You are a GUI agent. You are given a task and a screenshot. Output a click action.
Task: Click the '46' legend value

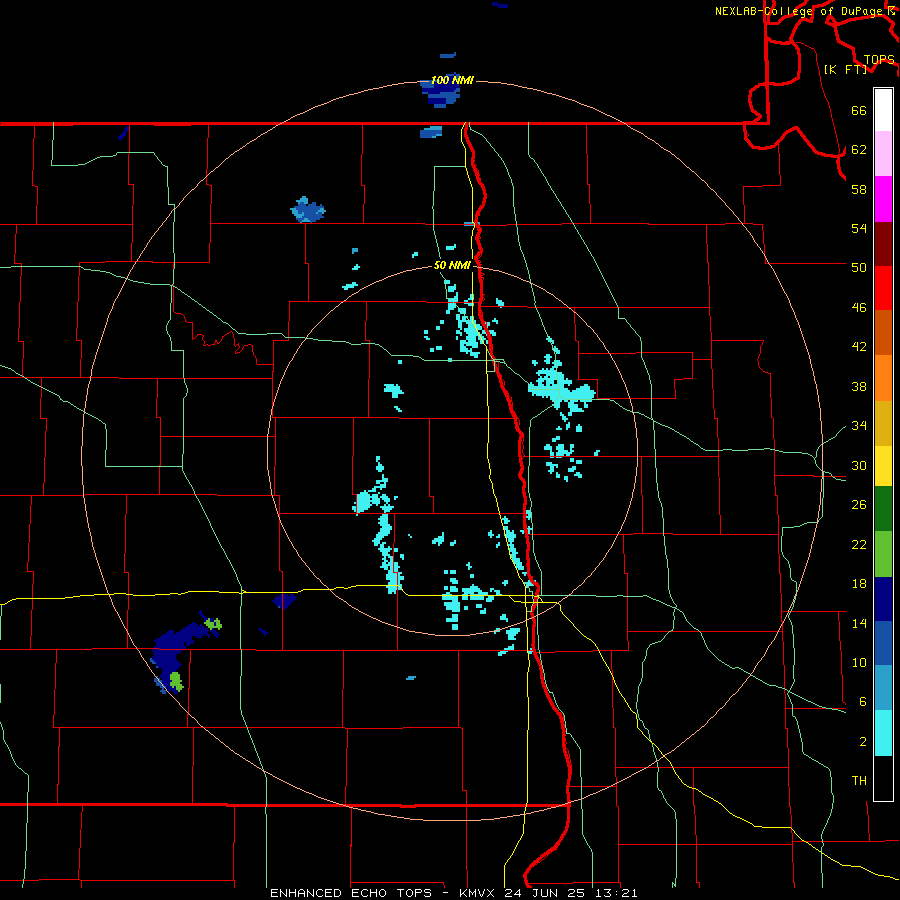click(859, 308)
